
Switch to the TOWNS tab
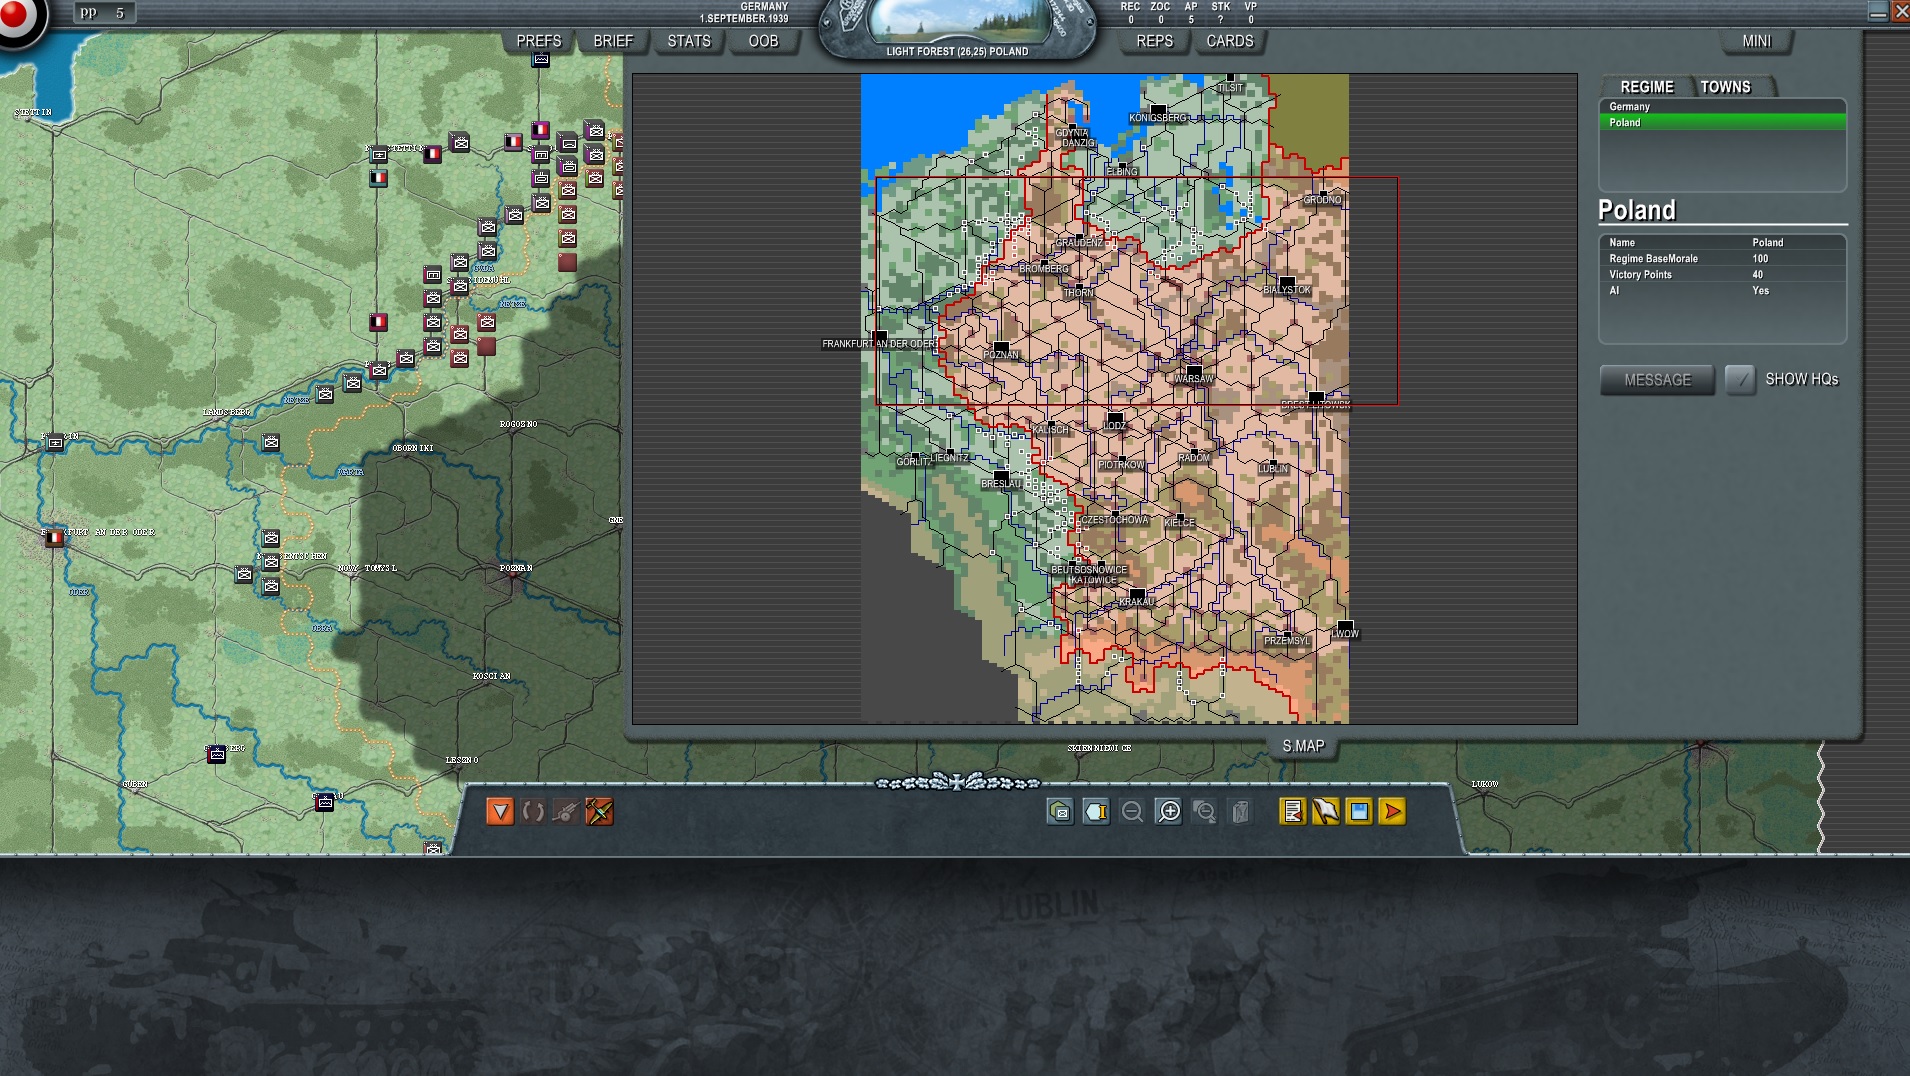1726,87
